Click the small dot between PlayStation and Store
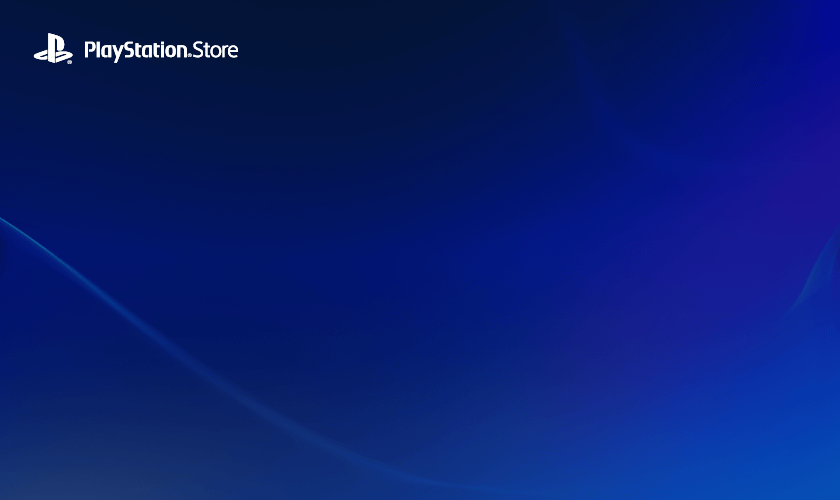 [x=189, y=57]
